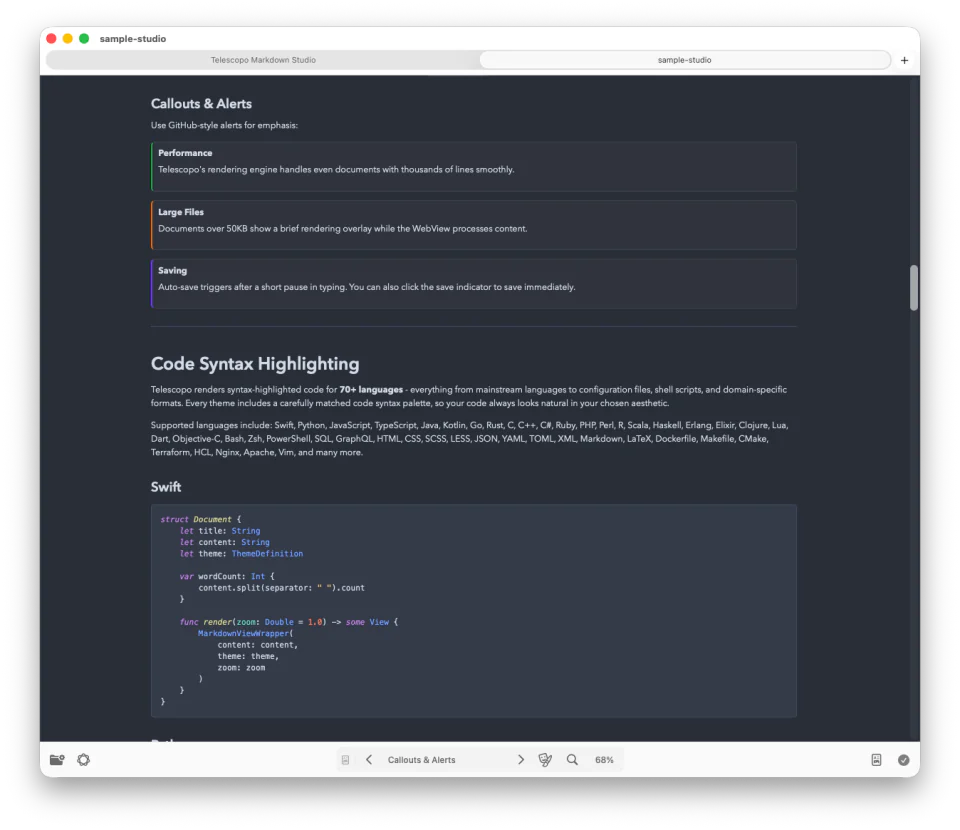Click 'Use GitHub-style alerts for emphasis' text
Screen dimensions: 960x830
(224, 125)
